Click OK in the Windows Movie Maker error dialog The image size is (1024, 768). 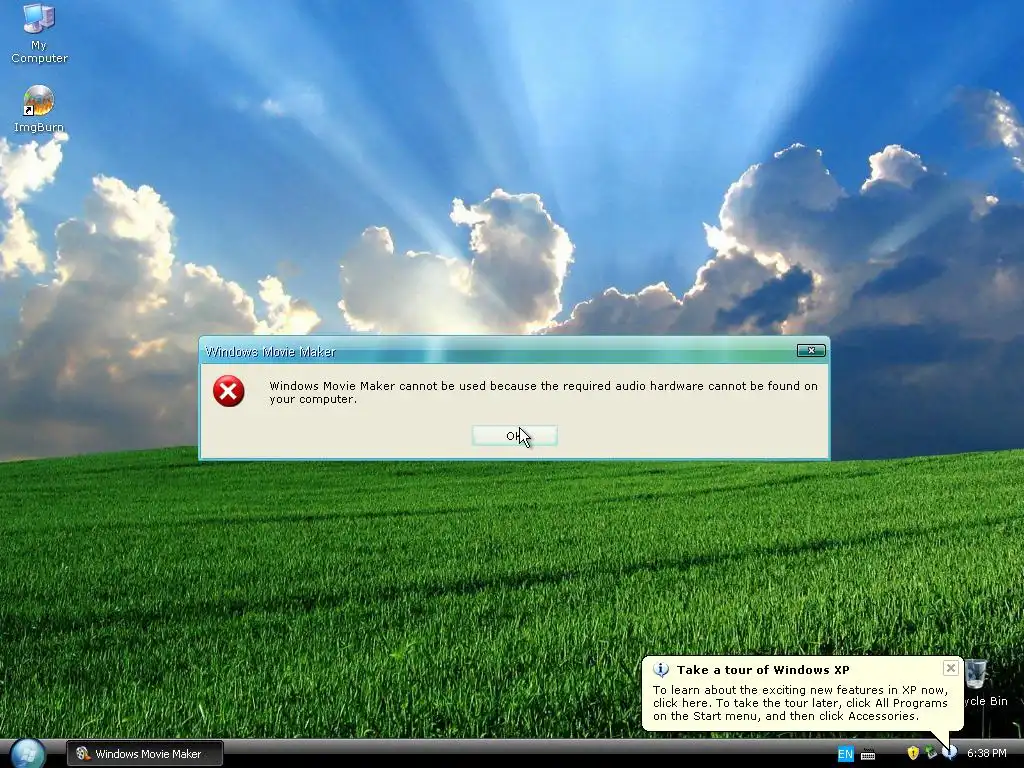515,436
